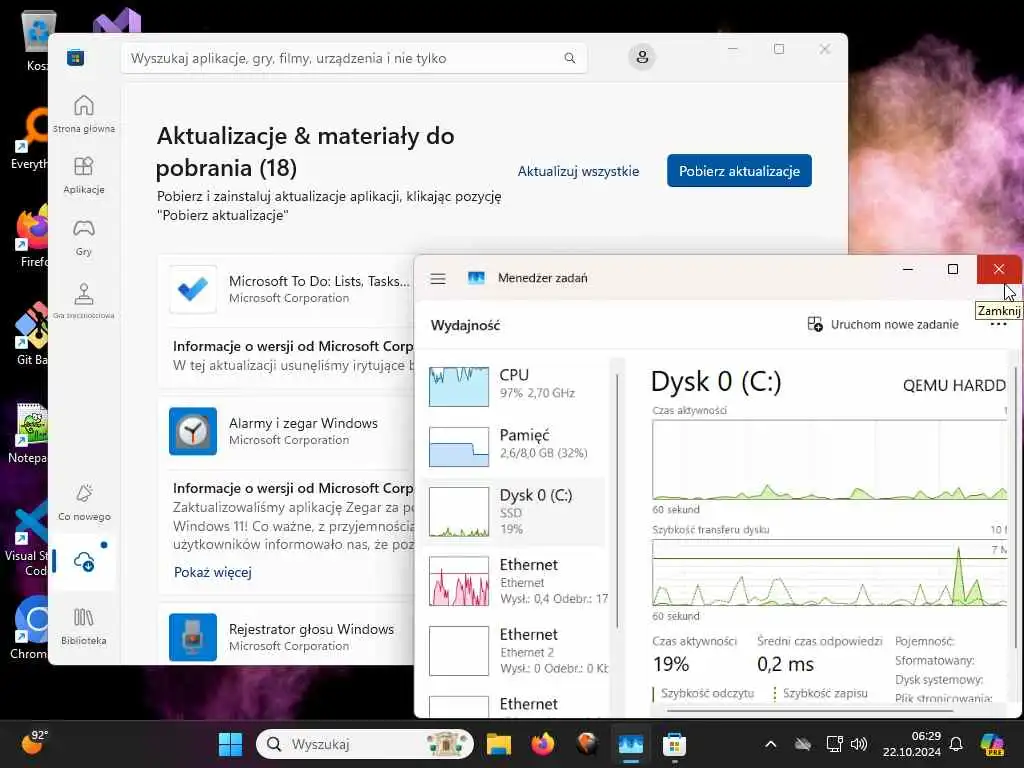The width and height of the screenshot is (1024, 768).
Task: Click the Rejestrator głosu Windows app icon
Action: (193, 637)
